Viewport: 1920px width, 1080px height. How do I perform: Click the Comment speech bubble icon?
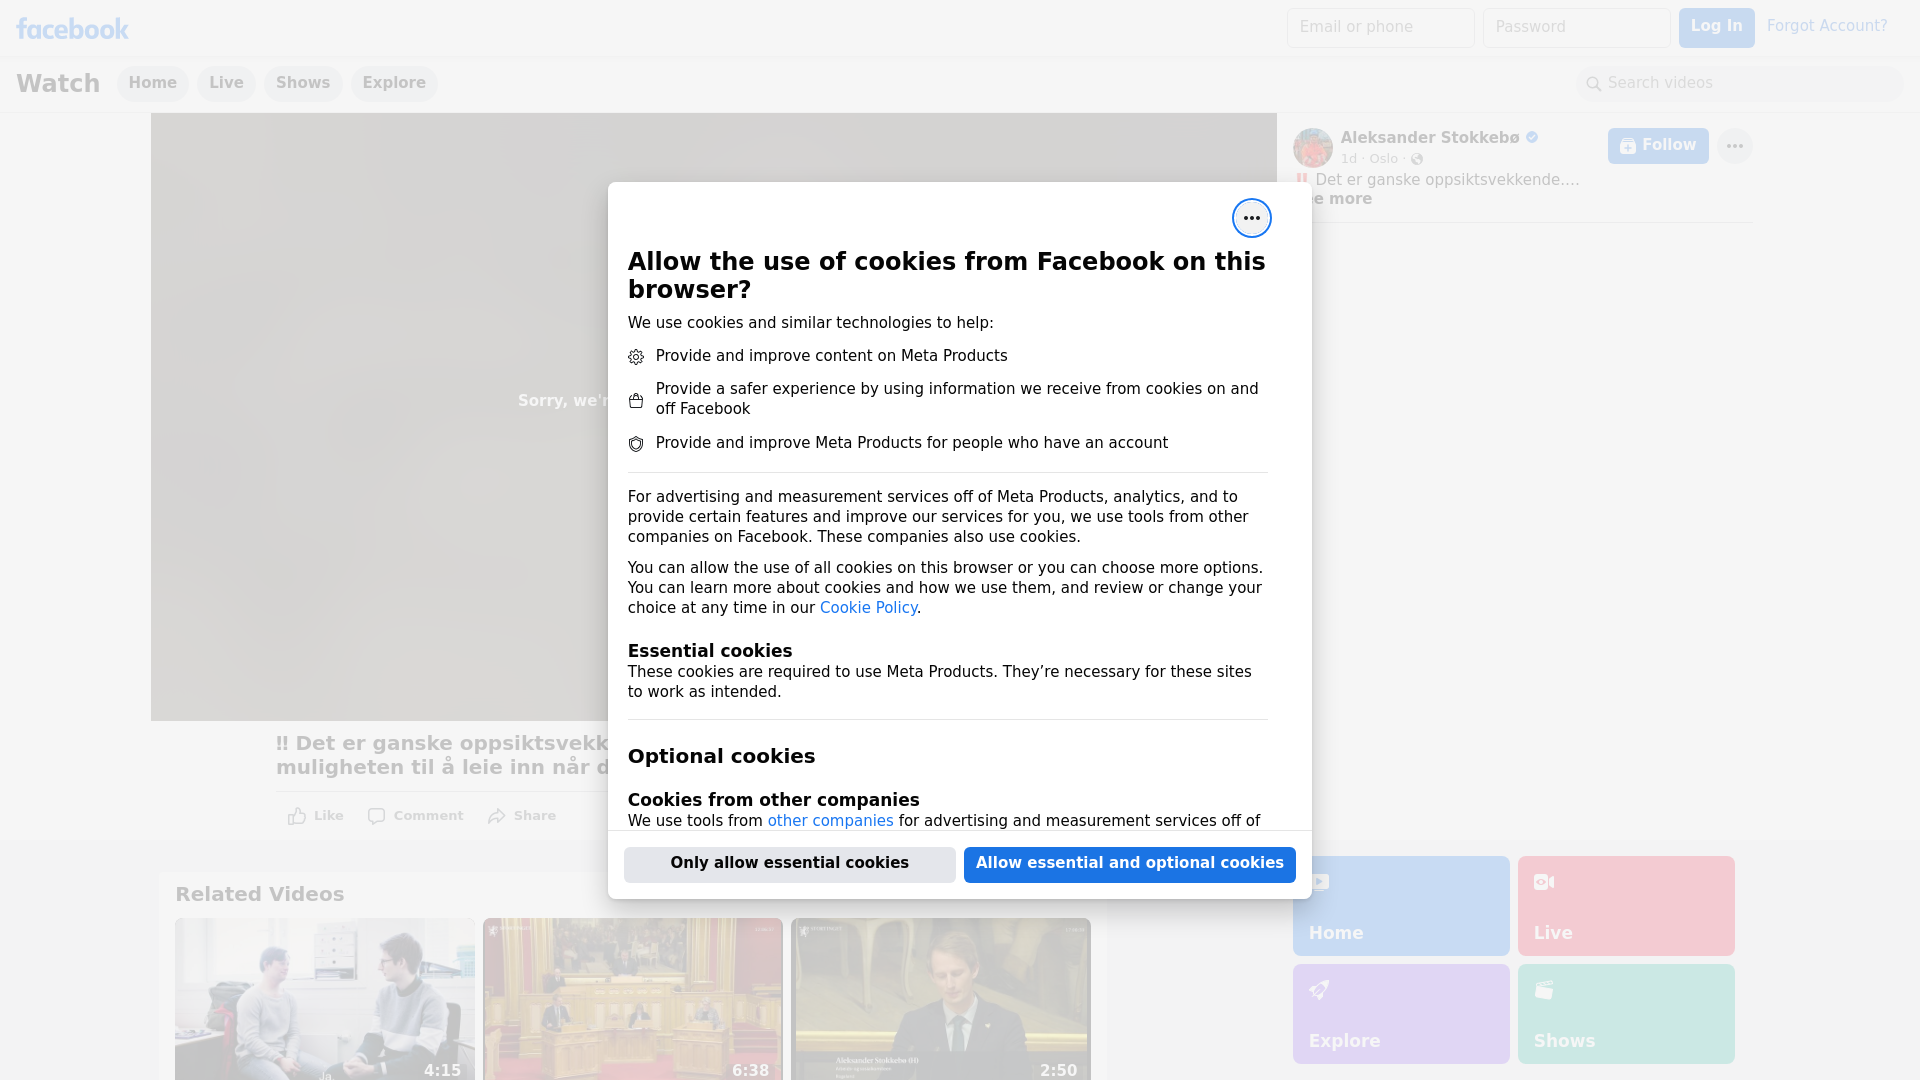click(x=376, y=816)
